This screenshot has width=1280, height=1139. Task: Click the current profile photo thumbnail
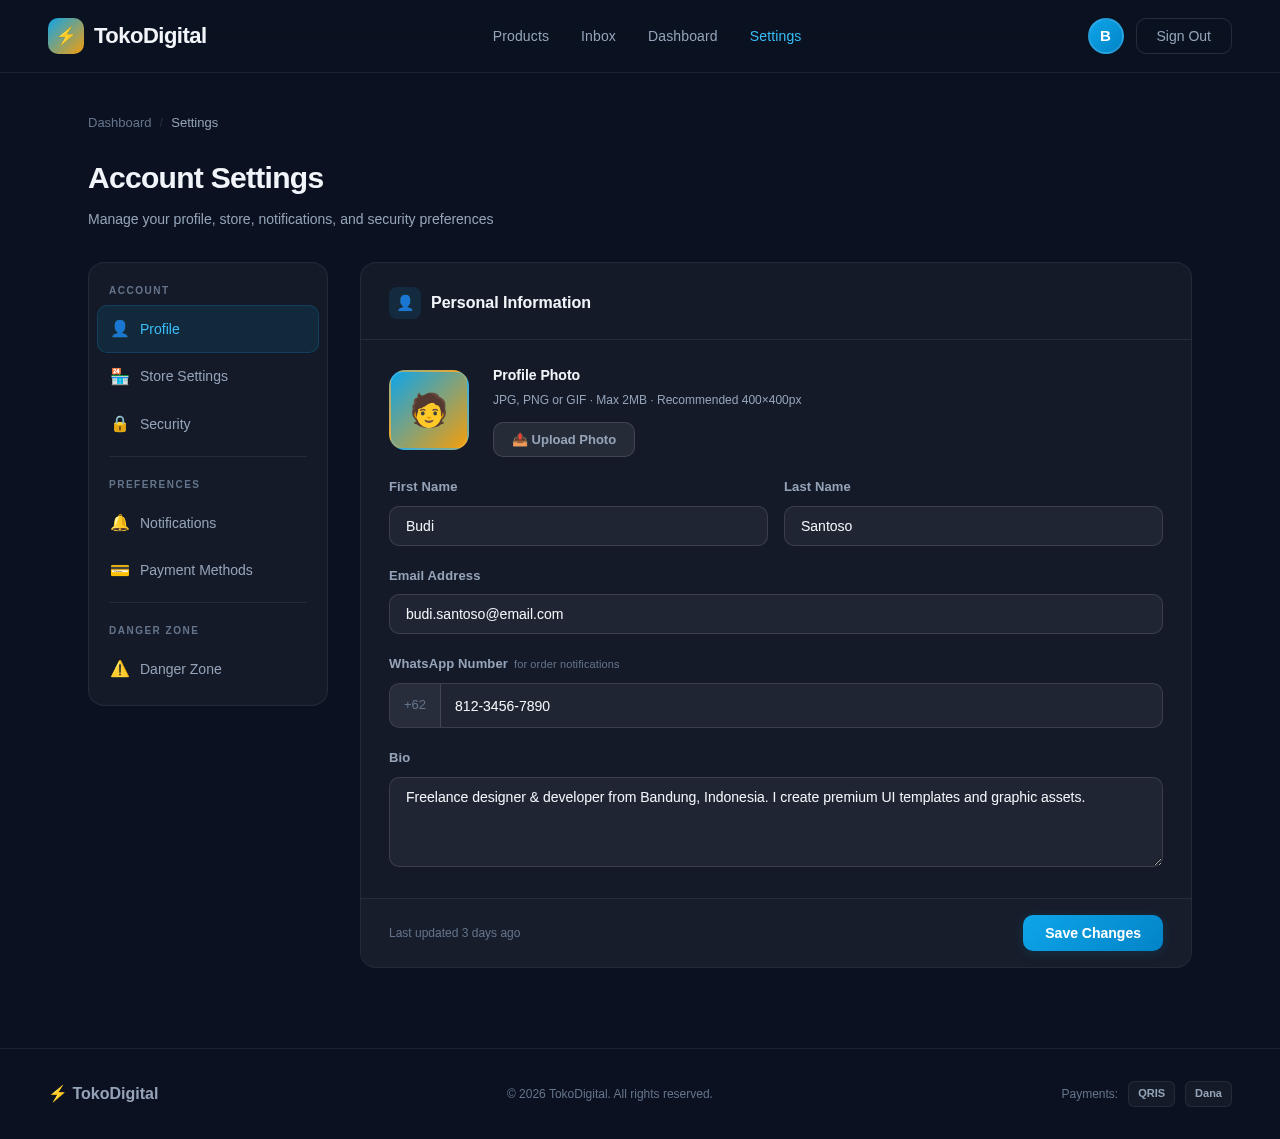click(428, 409)
